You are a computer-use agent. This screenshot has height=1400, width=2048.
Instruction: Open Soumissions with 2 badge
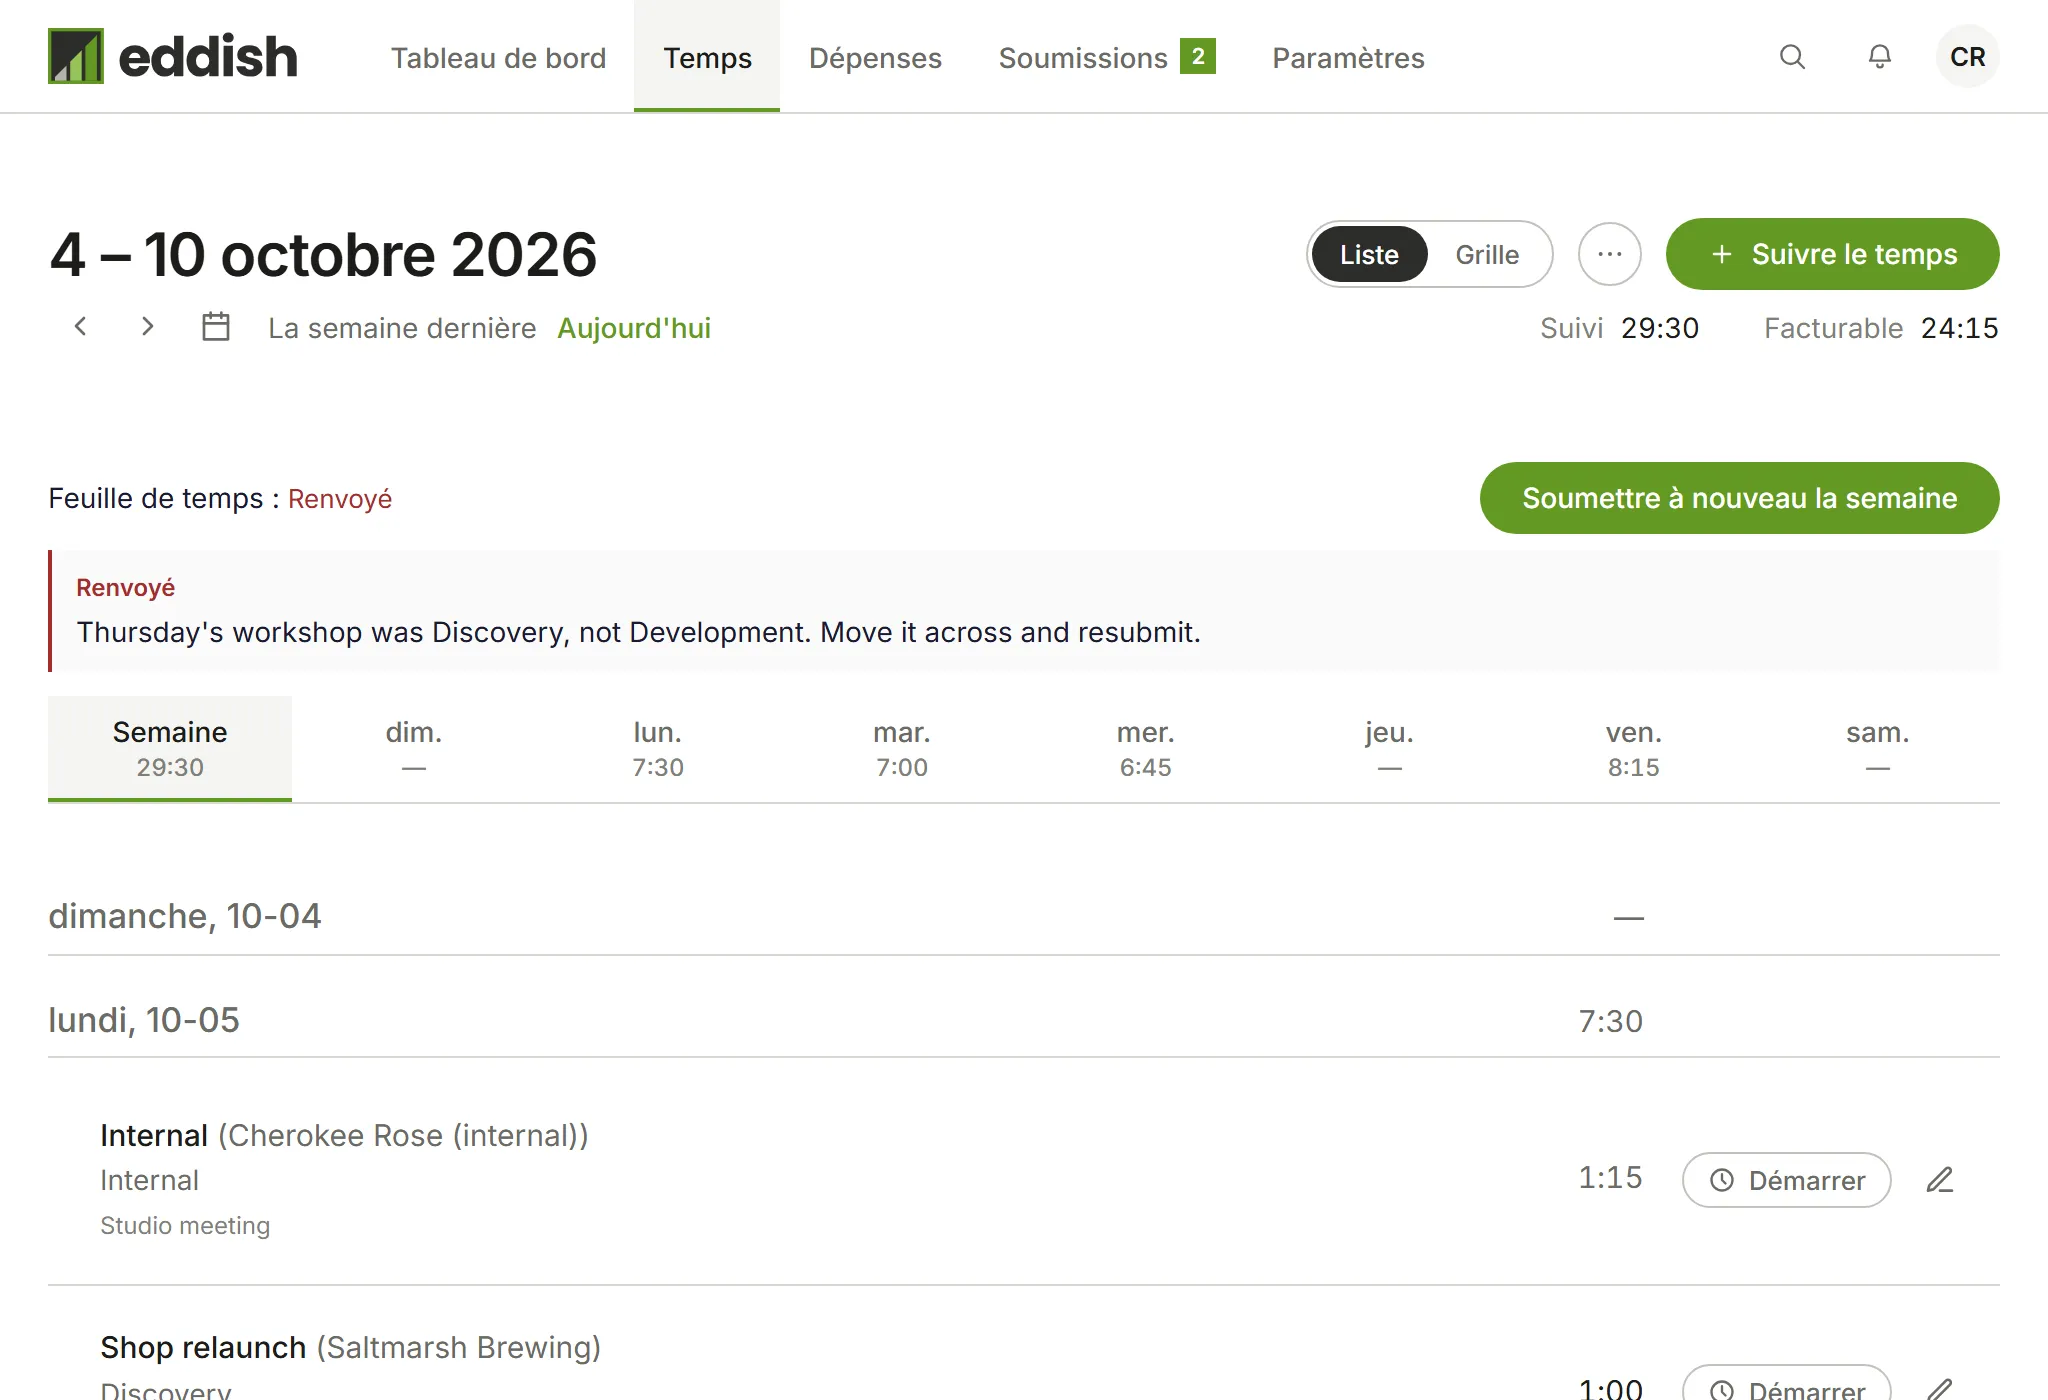[1107, 57]
